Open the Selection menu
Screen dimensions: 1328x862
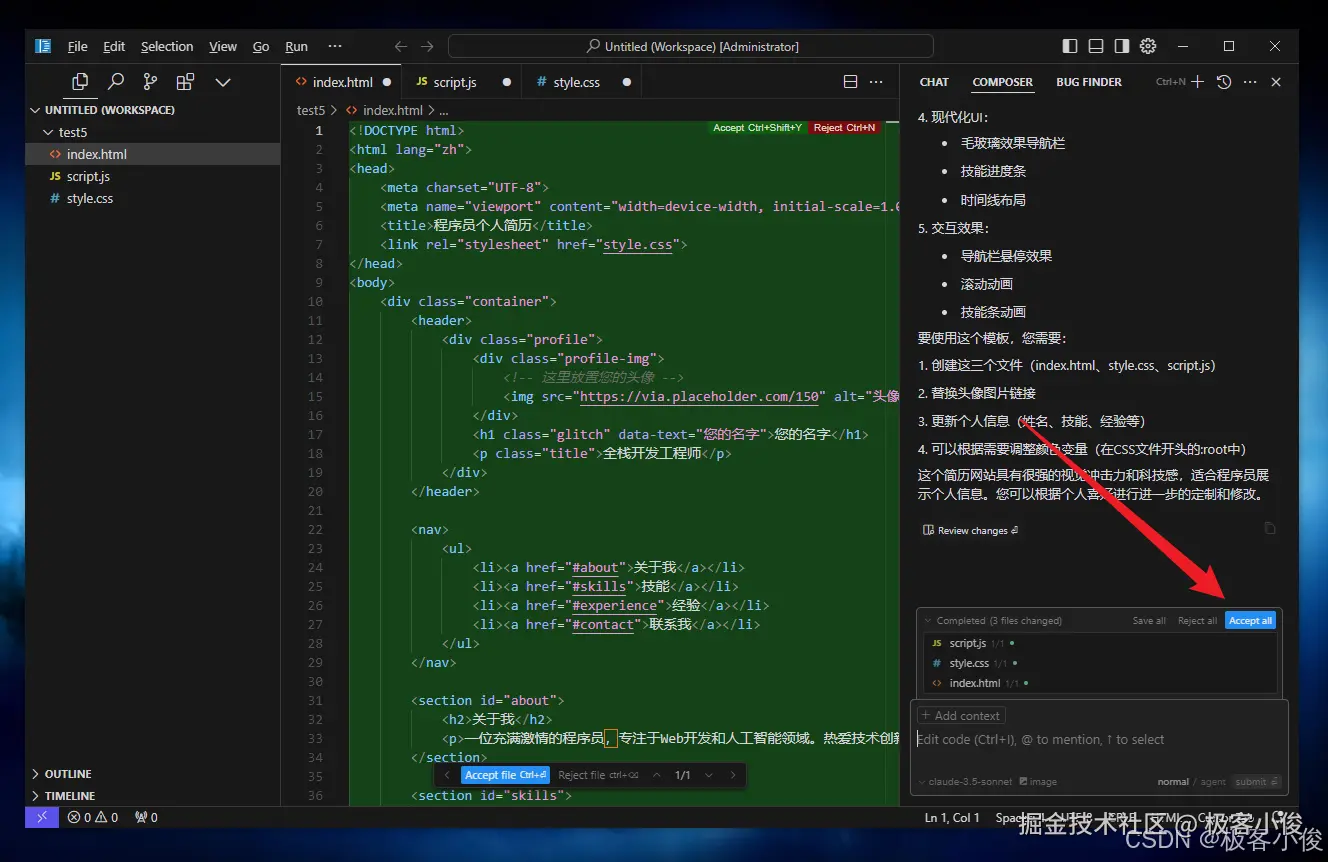(166, 46)
